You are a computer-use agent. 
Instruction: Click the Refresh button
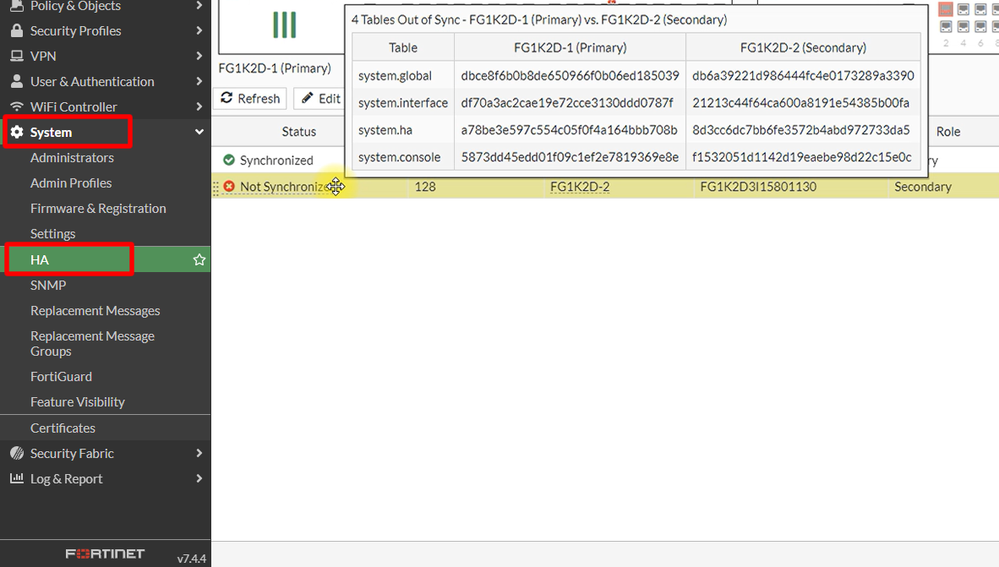250,98
